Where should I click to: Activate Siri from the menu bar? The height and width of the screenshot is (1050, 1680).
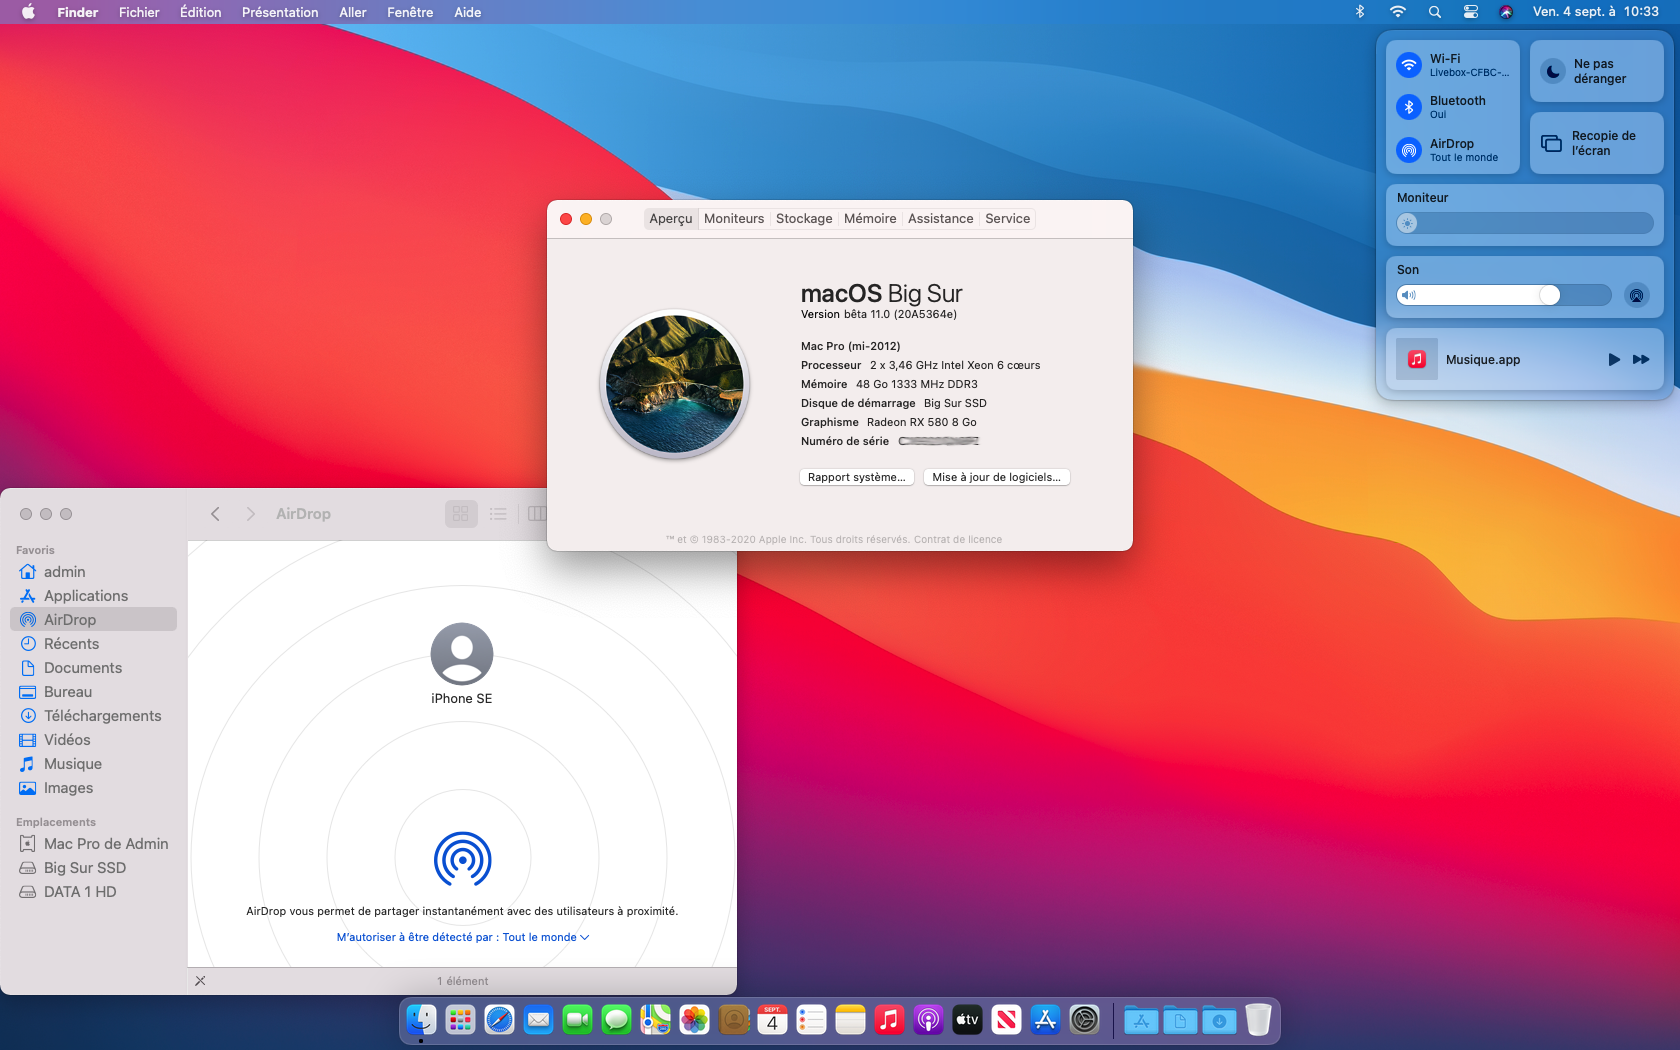pyautogui.click(x=1506, y=12)
